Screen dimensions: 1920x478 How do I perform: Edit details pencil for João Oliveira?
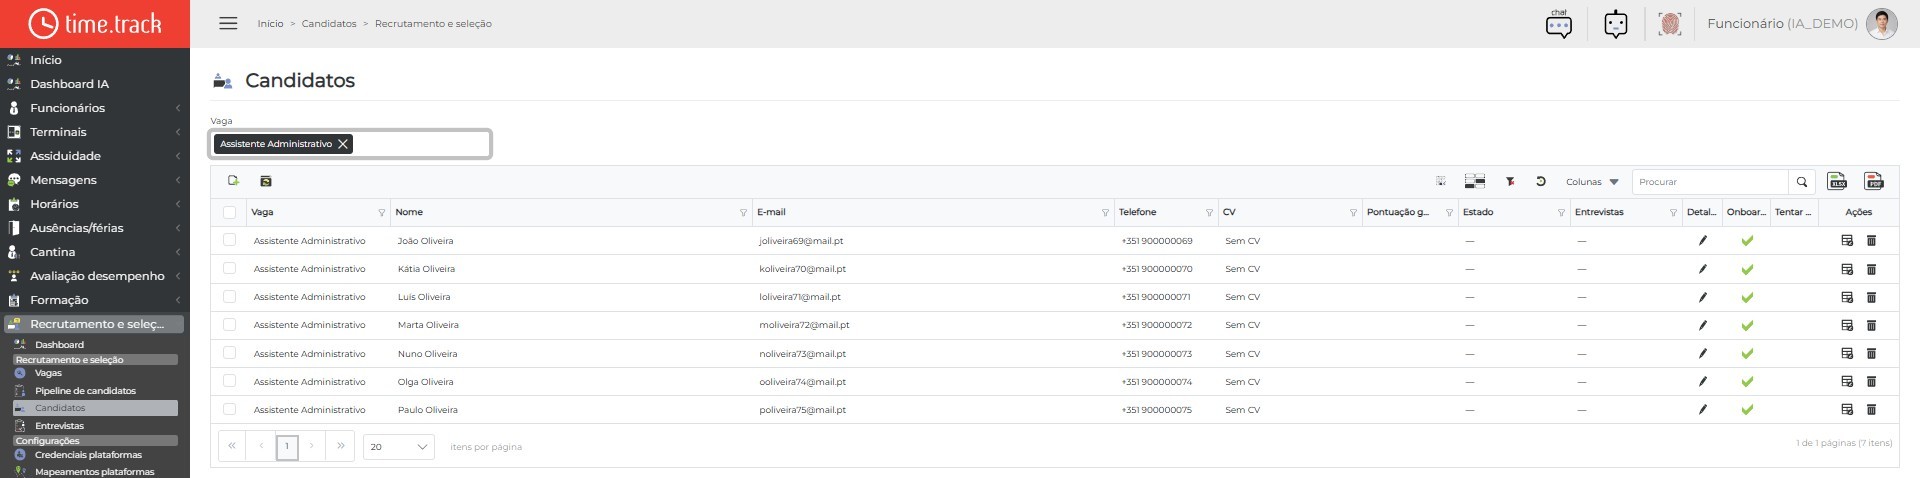click(1702, 241)
